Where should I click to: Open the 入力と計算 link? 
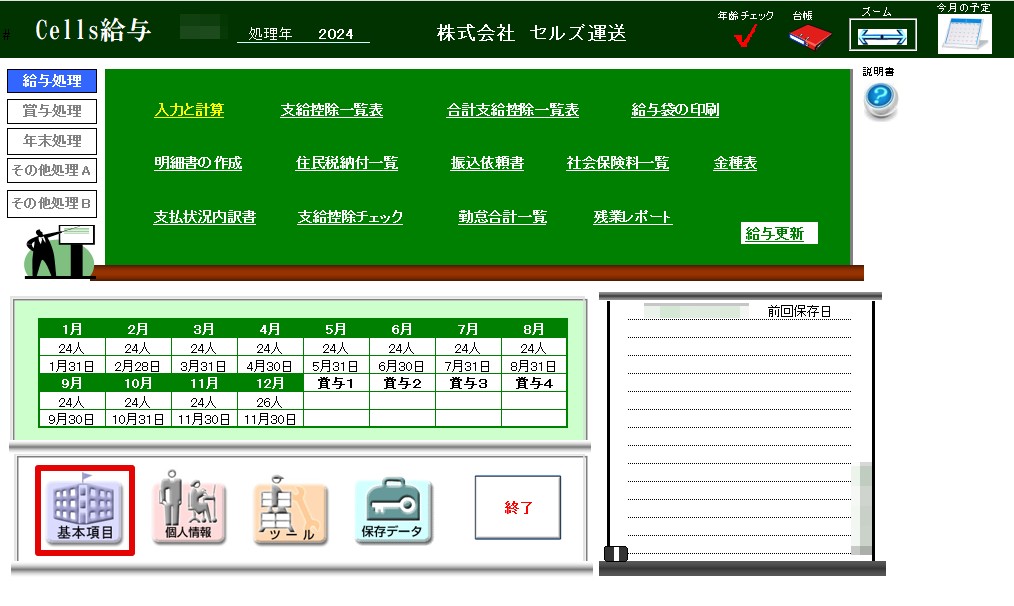pyautogui.click(x=189, y=110)
